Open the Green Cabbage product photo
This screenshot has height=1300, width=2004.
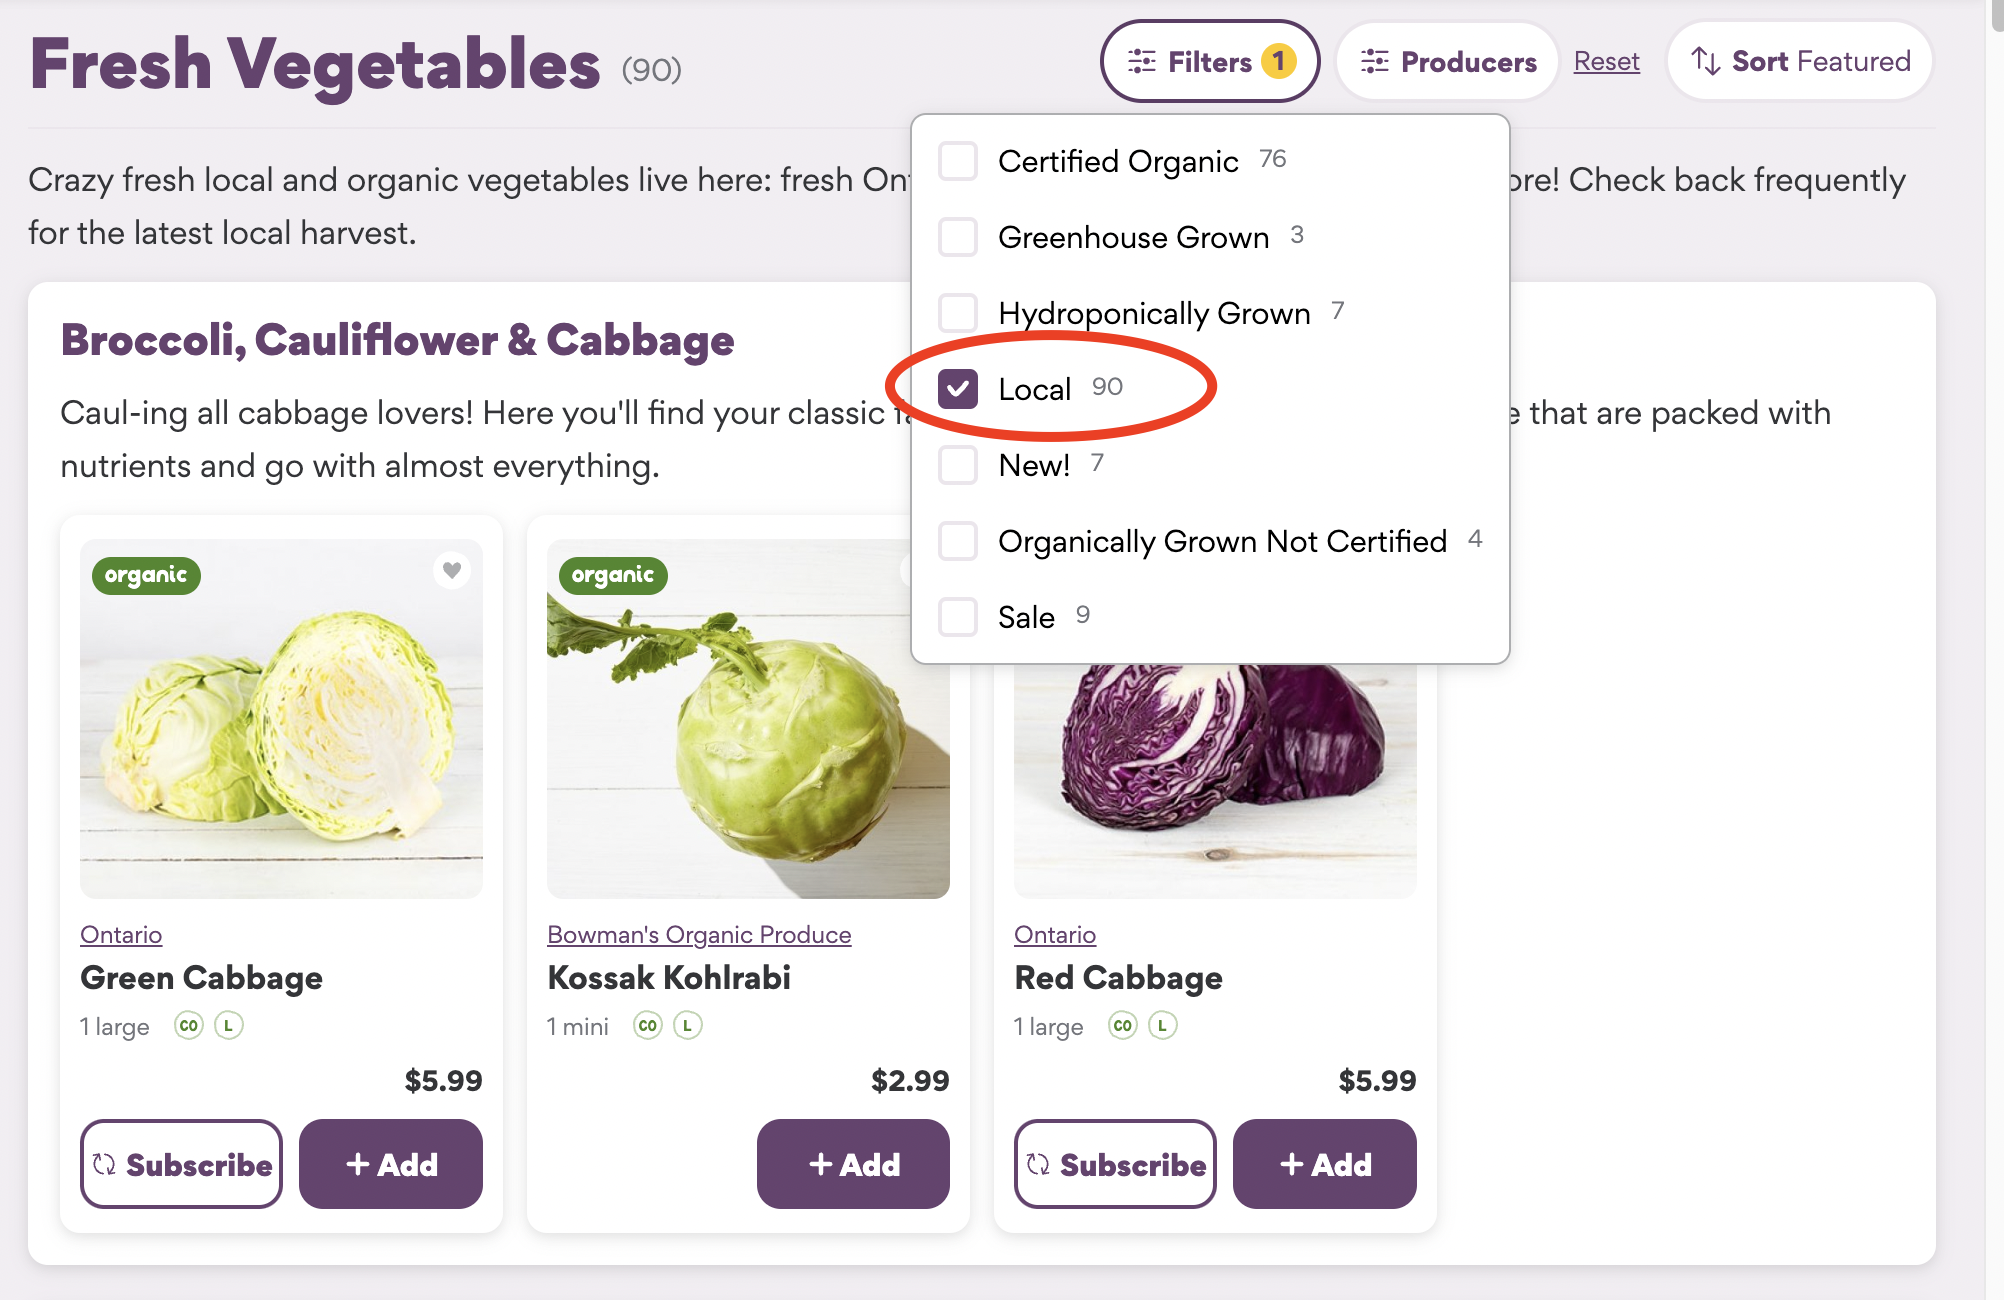click(x=281, y=740)
